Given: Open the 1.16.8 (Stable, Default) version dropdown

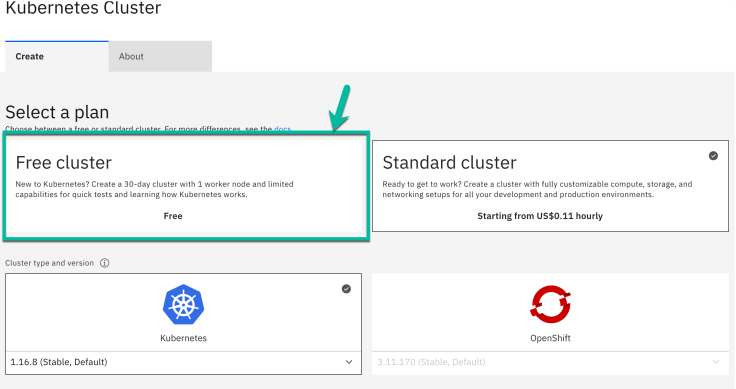Looking at the screenshot, I should 184,362.
